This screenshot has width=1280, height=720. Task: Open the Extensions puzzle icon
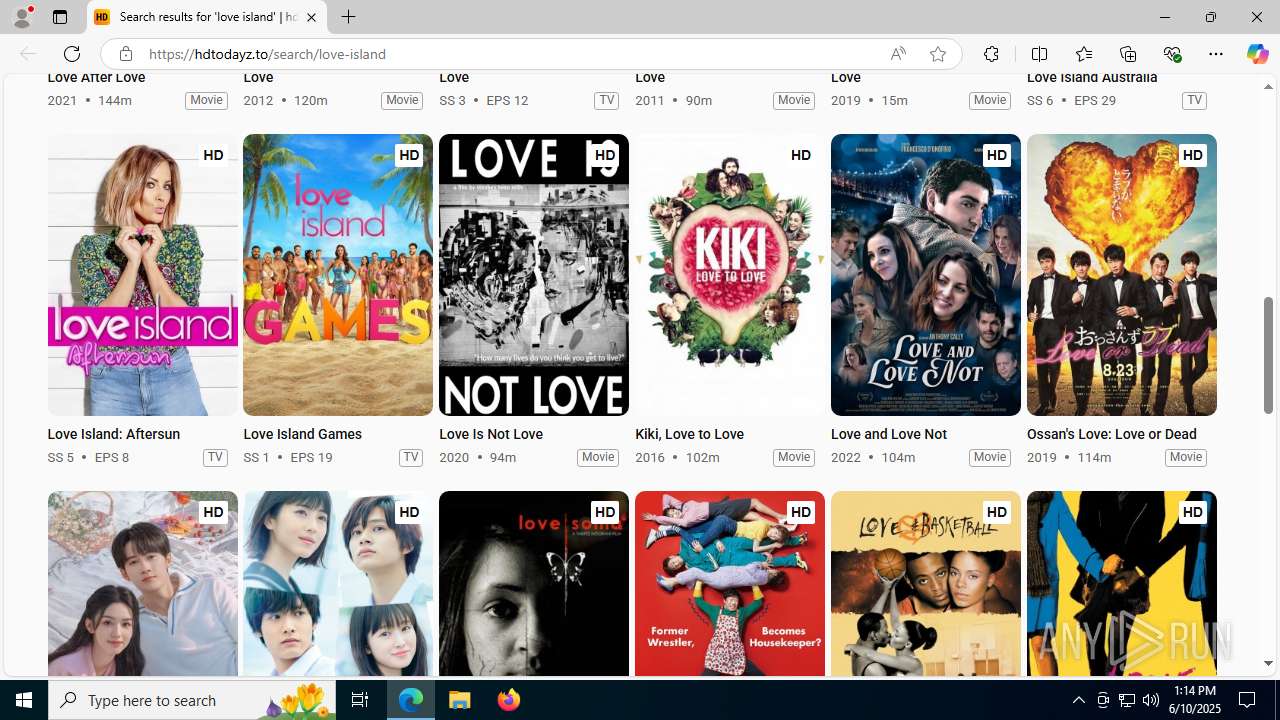[x=991, y=54]
